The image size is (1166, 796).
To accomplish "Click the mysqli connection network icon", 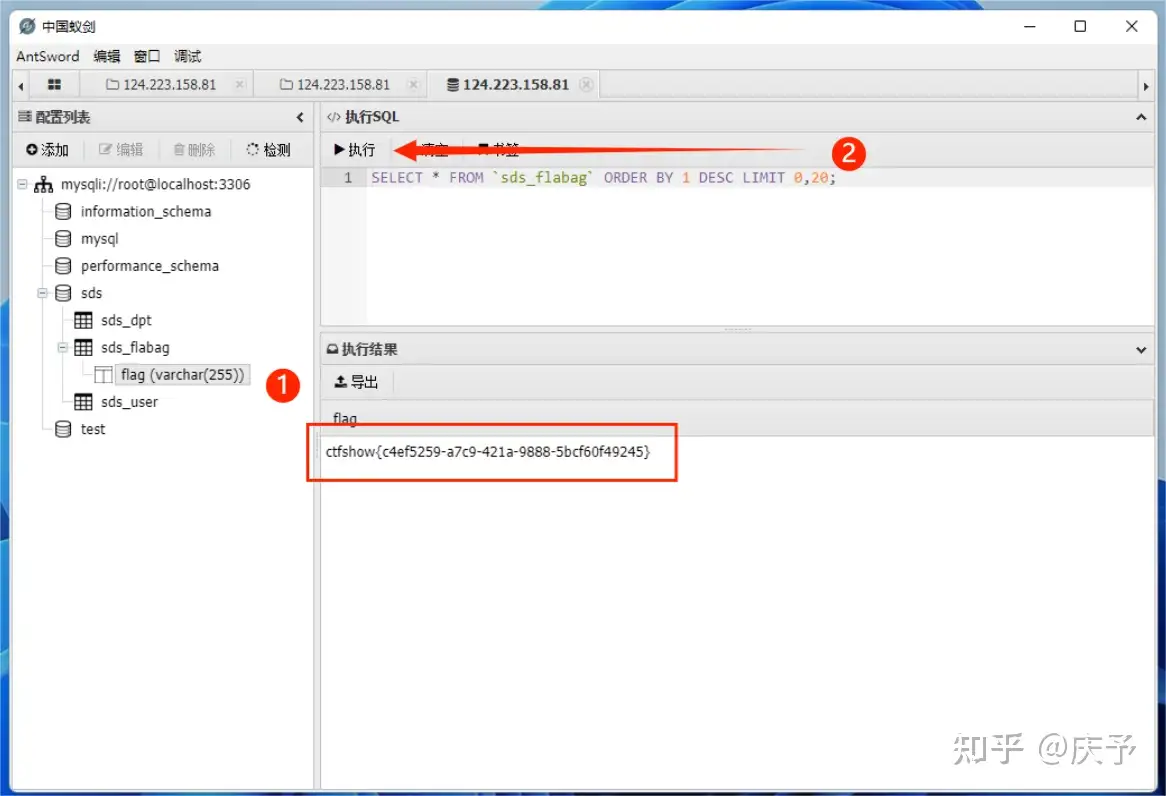I will pos(43,184).
